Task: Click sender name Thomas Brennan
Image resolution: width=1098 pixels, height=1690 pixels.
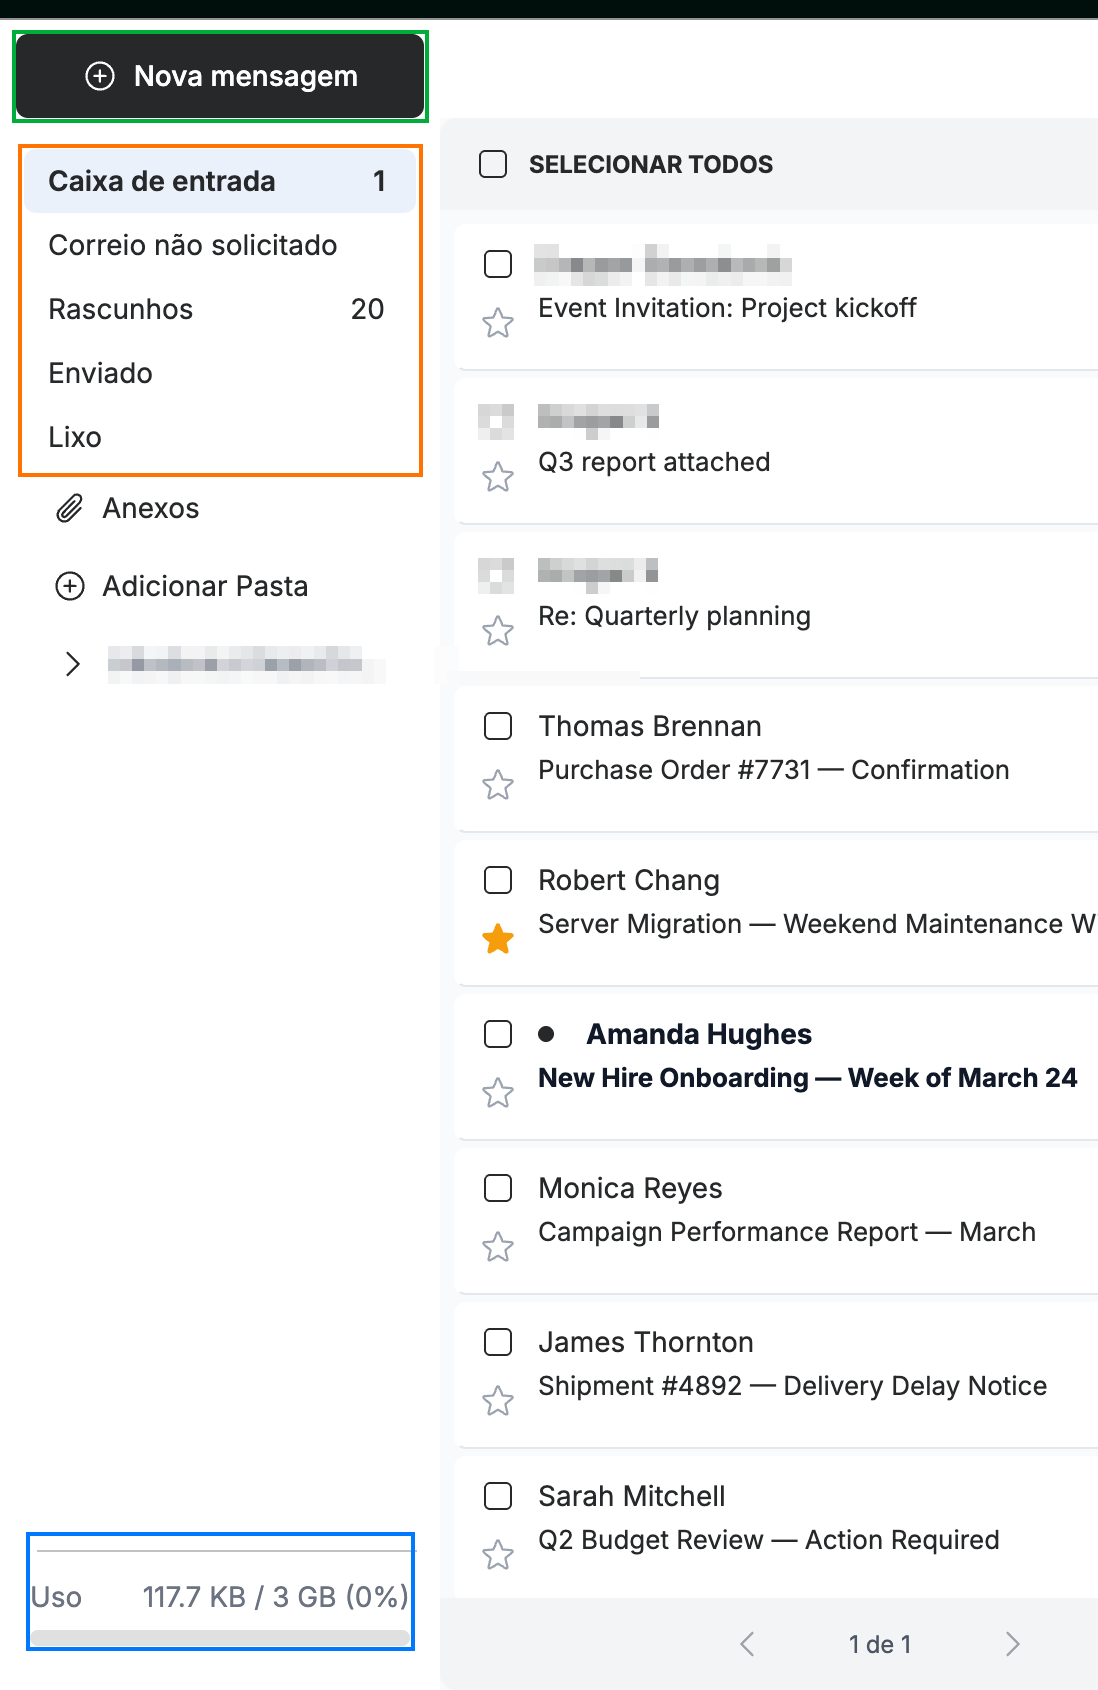Action: (650, 726)
